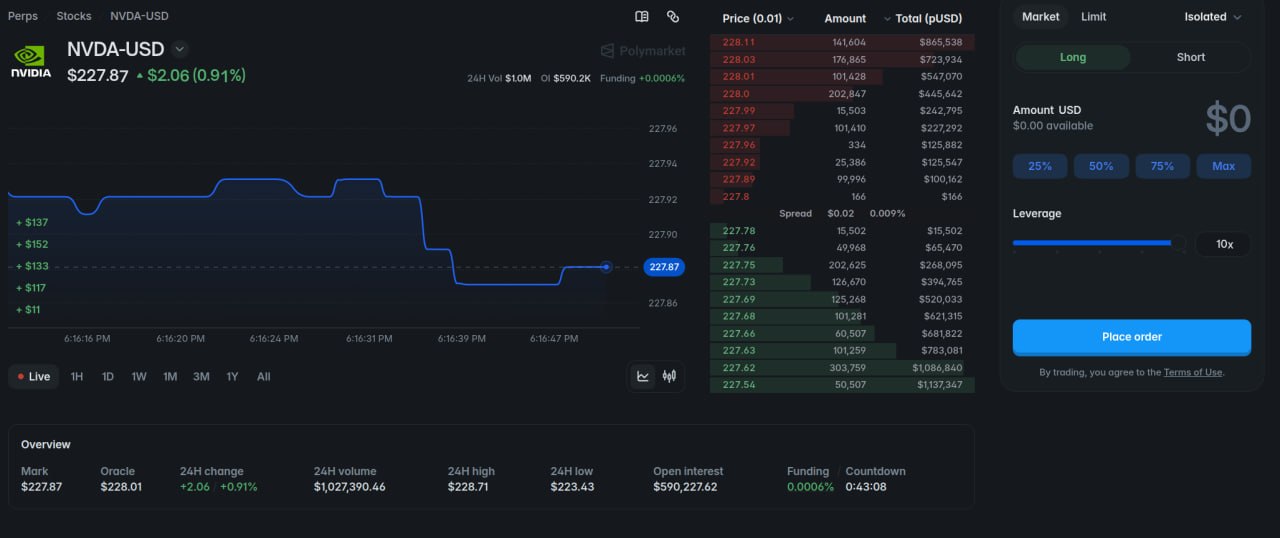The width and height of the screenshot is (1280, 538).
Task: Select the 1H chart range
Action: (x=77, y=377)
